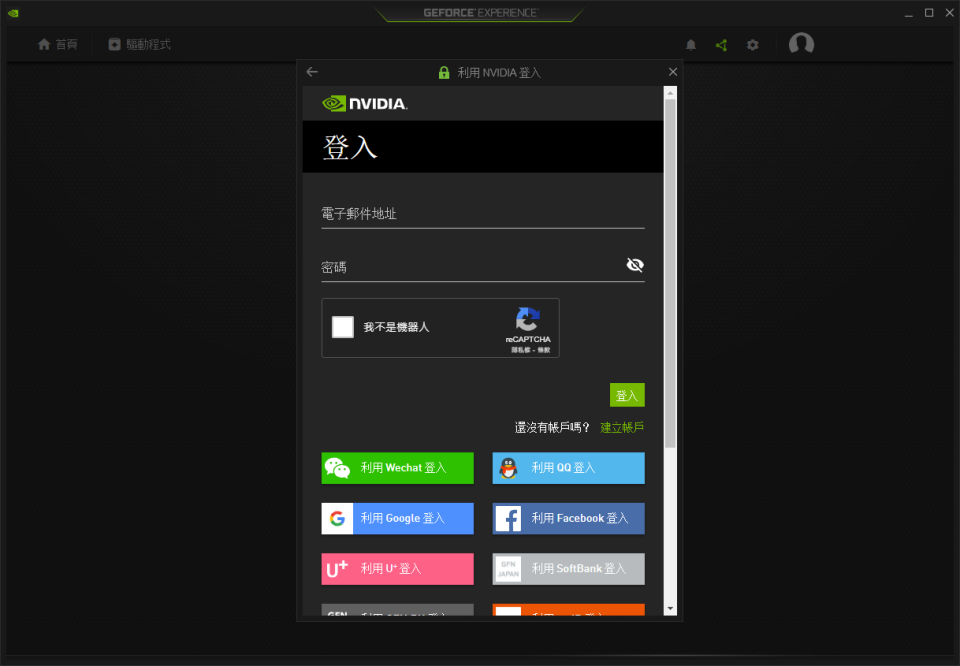Switch to the 驅動程式 drivers tab
Screen dimensions: 960x666
click(139, 45)
